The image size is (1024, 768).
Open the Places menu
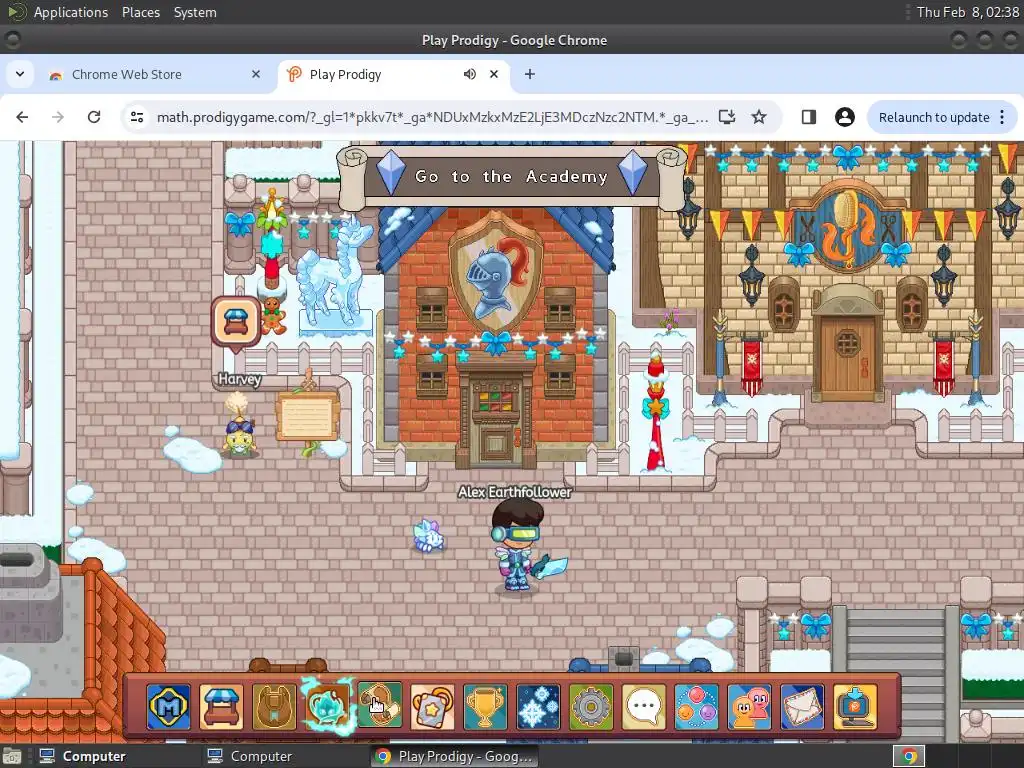click(x=141, y=12)
